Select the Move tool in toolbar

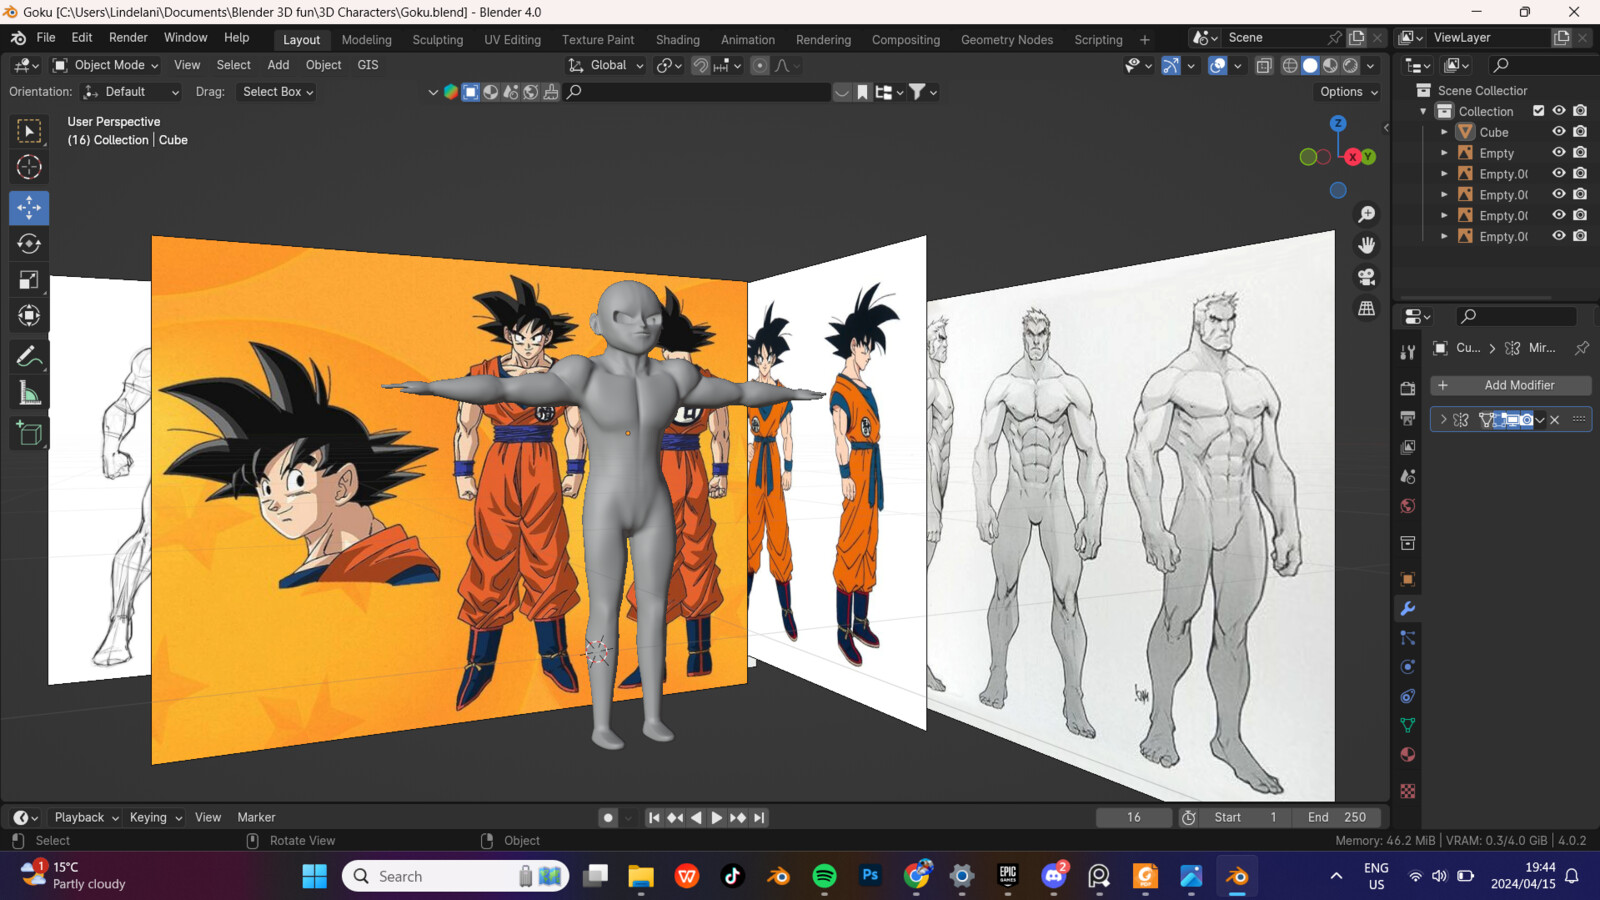tap(29, 208)
